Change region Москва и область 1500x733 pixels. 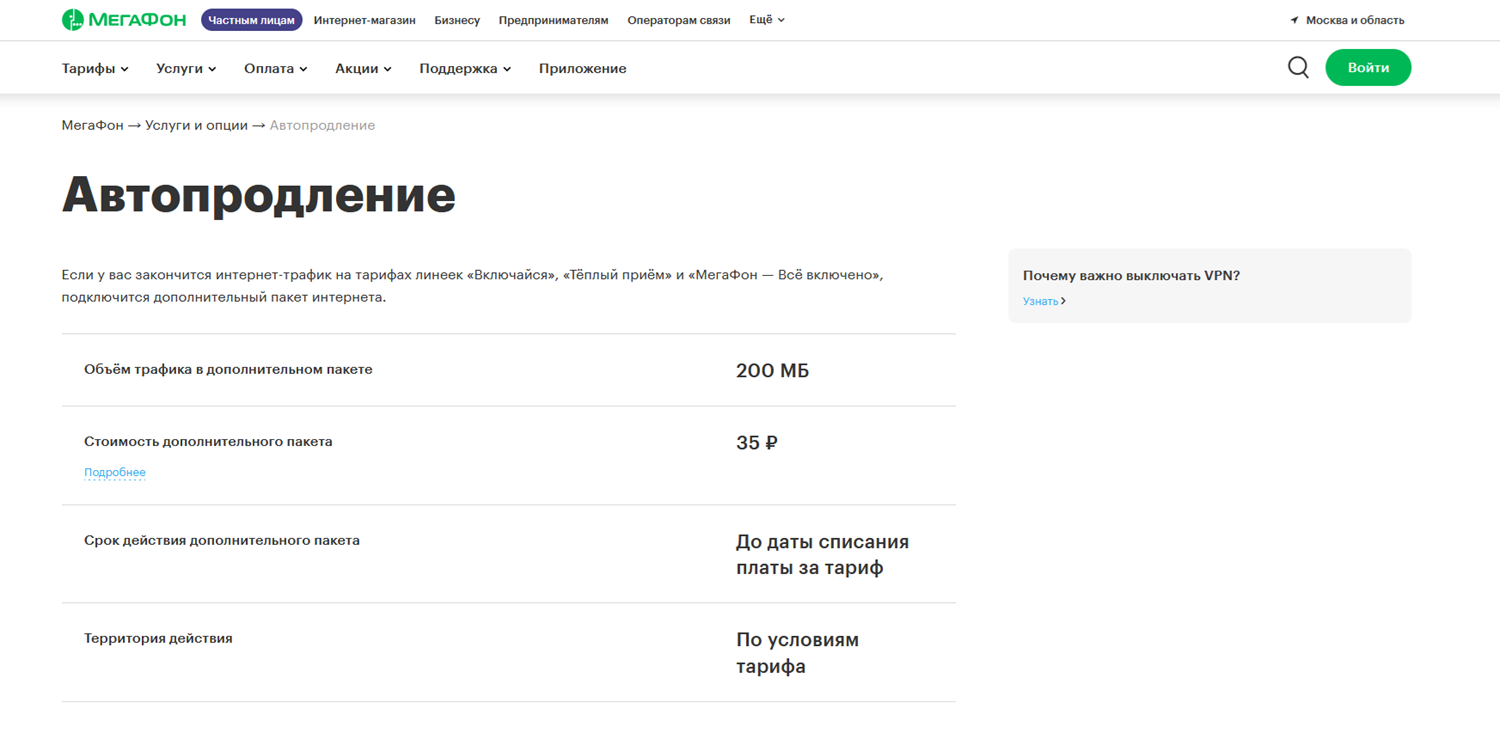[x=1355, y=20]
